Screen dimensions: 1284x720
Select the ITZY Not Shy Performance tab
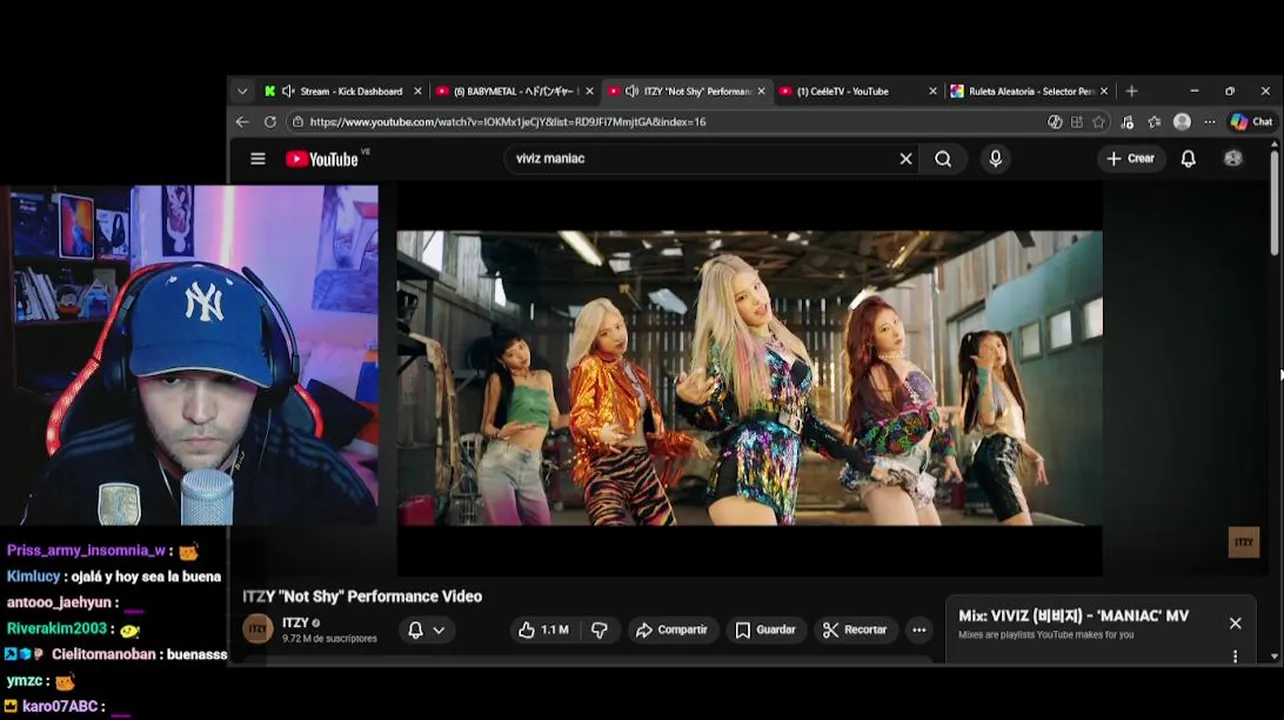688,91
